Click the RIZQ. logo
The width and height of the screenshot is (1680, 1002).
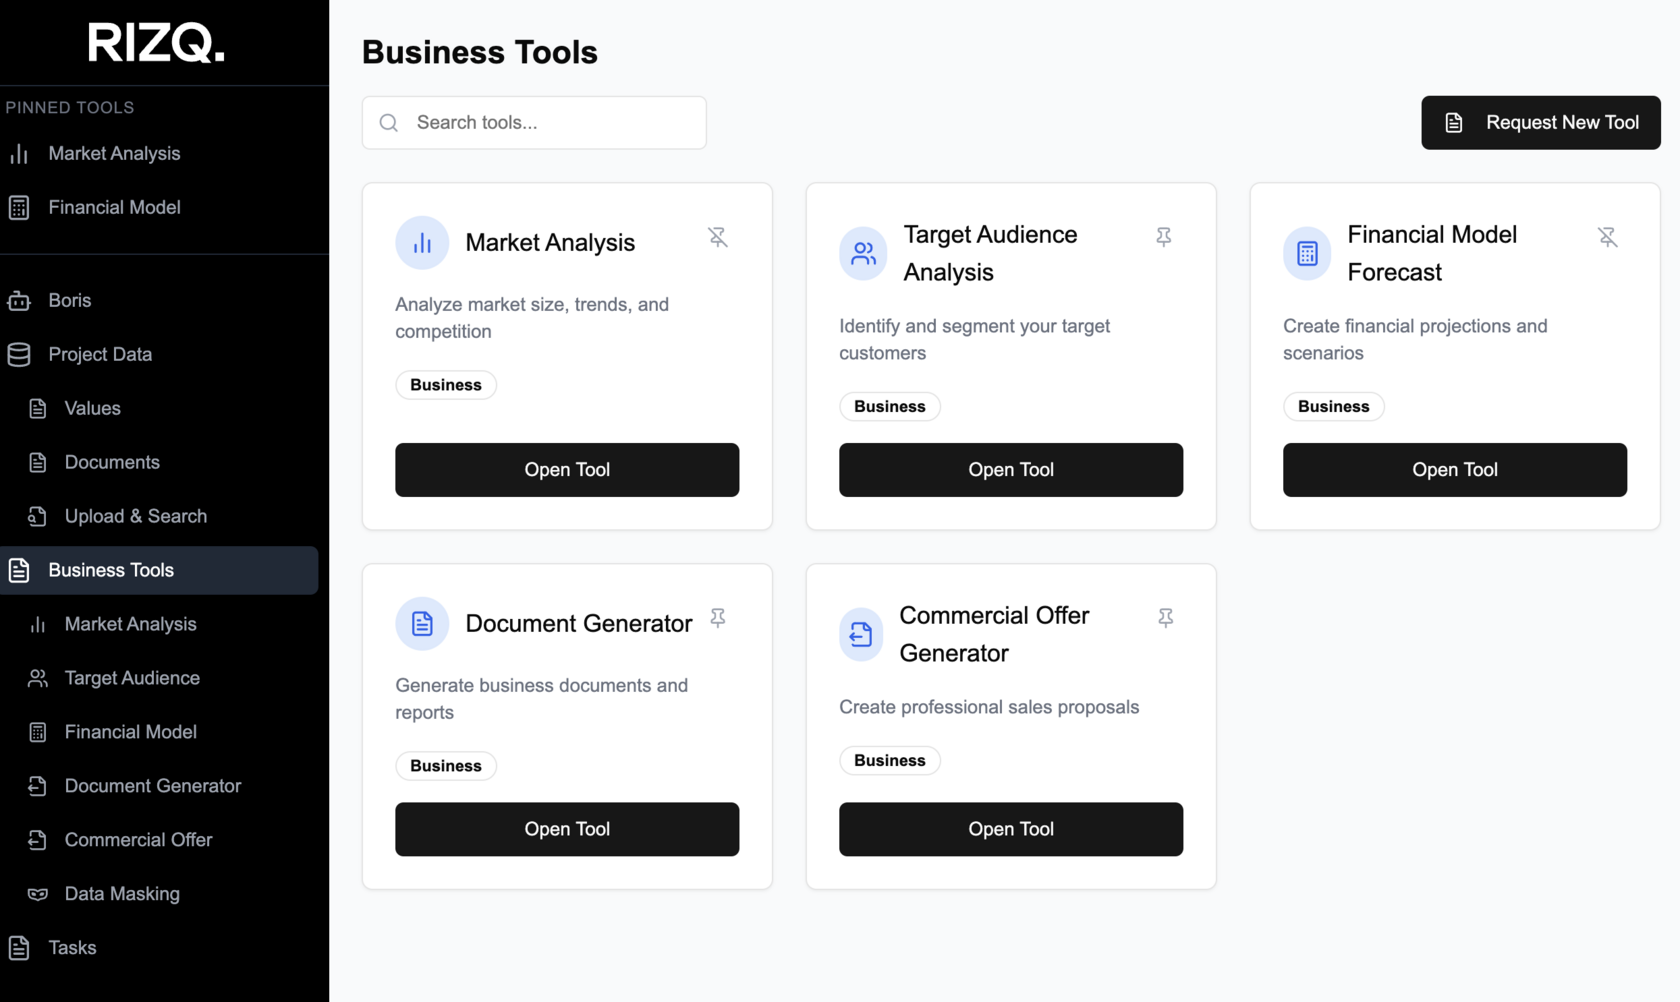pyautogui.click(x=156, y=43)
